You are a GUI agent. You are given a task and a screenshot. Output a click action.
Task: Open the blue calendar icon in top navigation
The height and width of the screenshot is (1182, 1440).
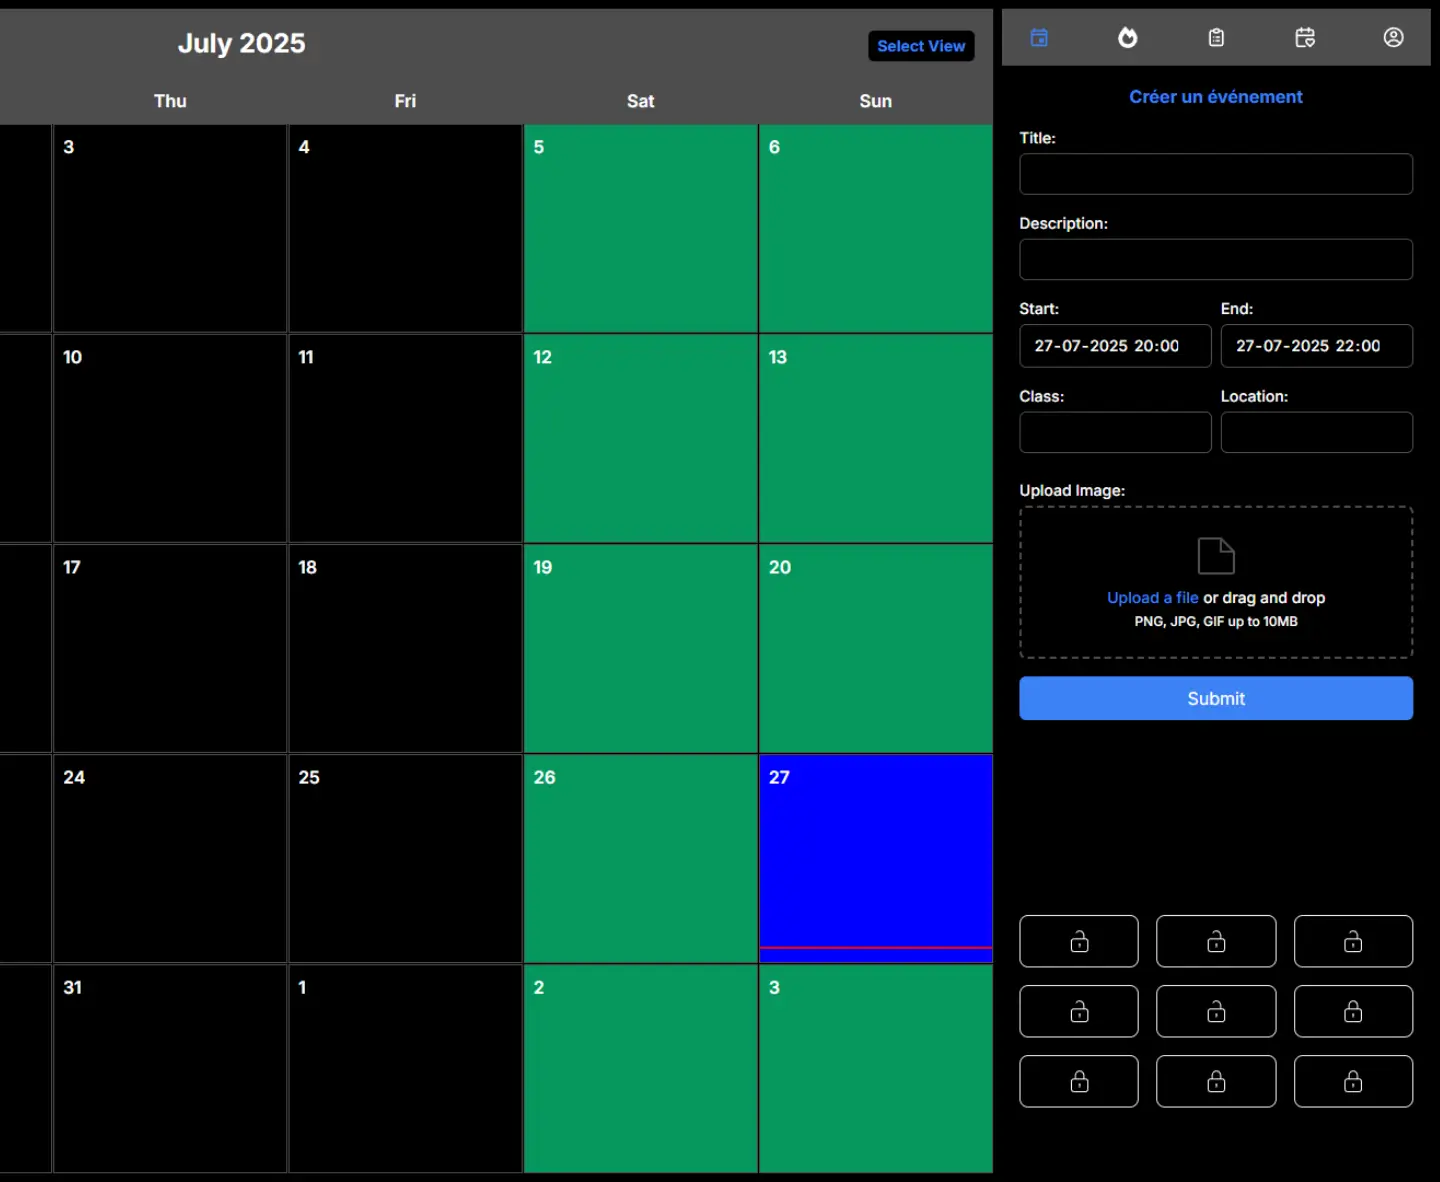tap(1039, 37)
